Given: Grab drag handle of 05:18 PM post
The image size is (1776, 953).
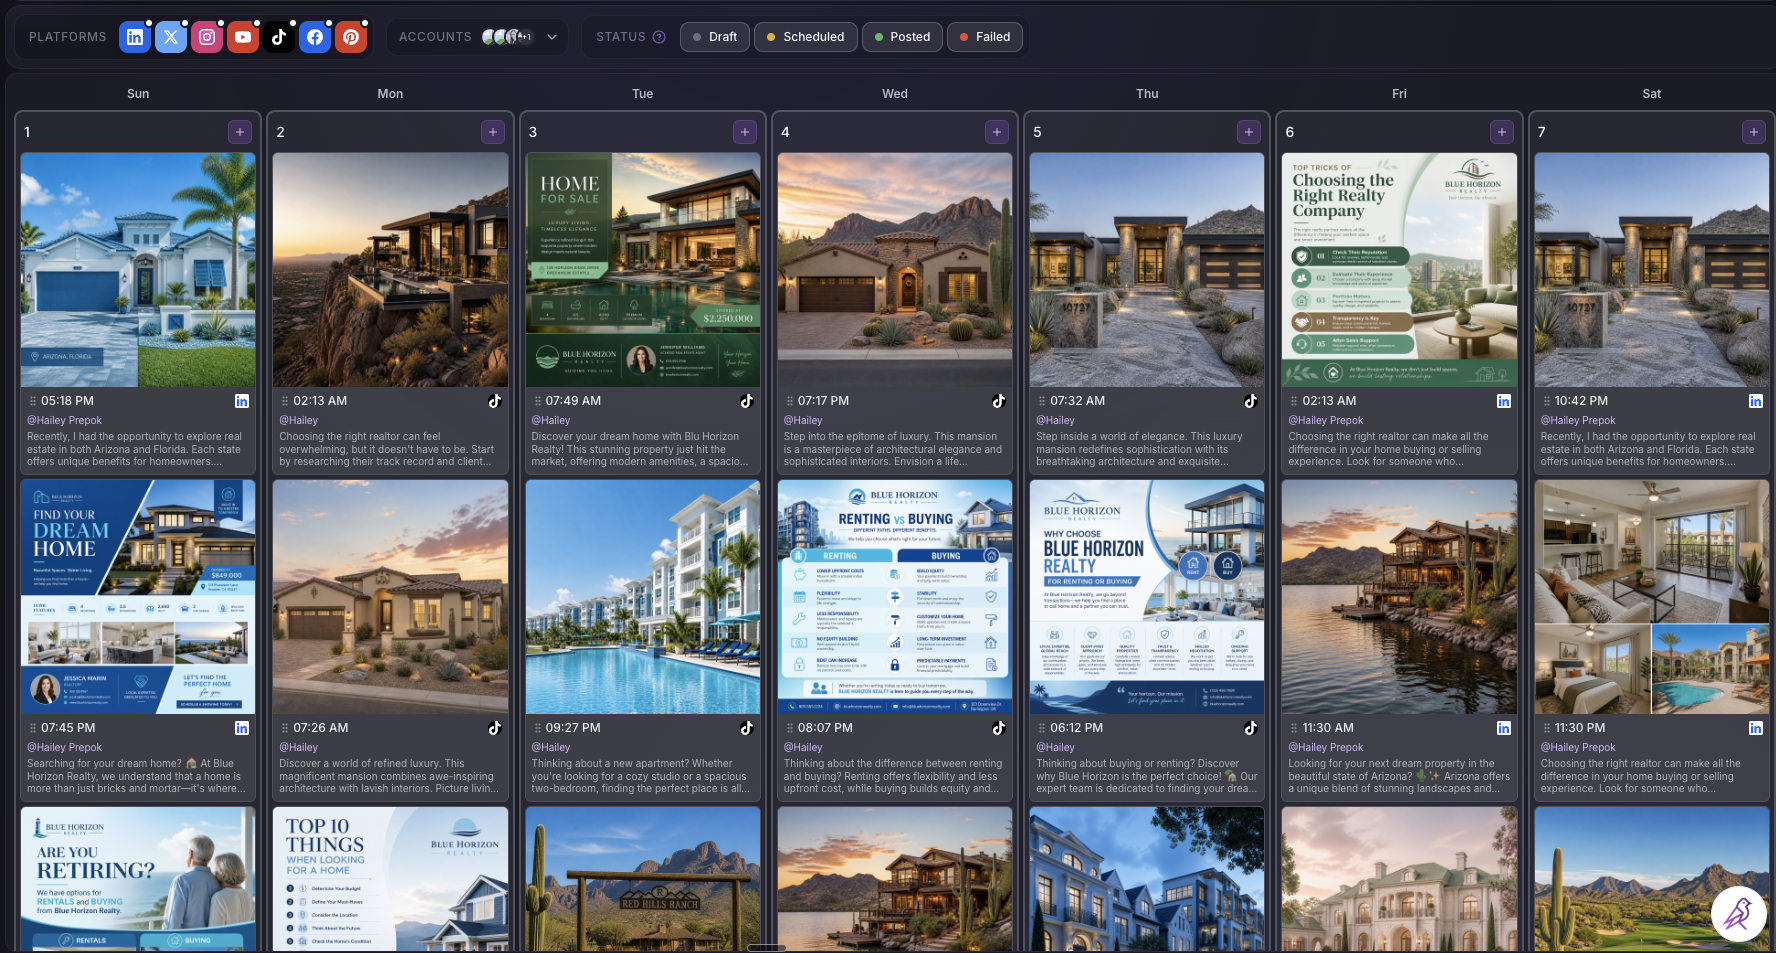Looking at the screenshot, I should (x=33, y=401).
